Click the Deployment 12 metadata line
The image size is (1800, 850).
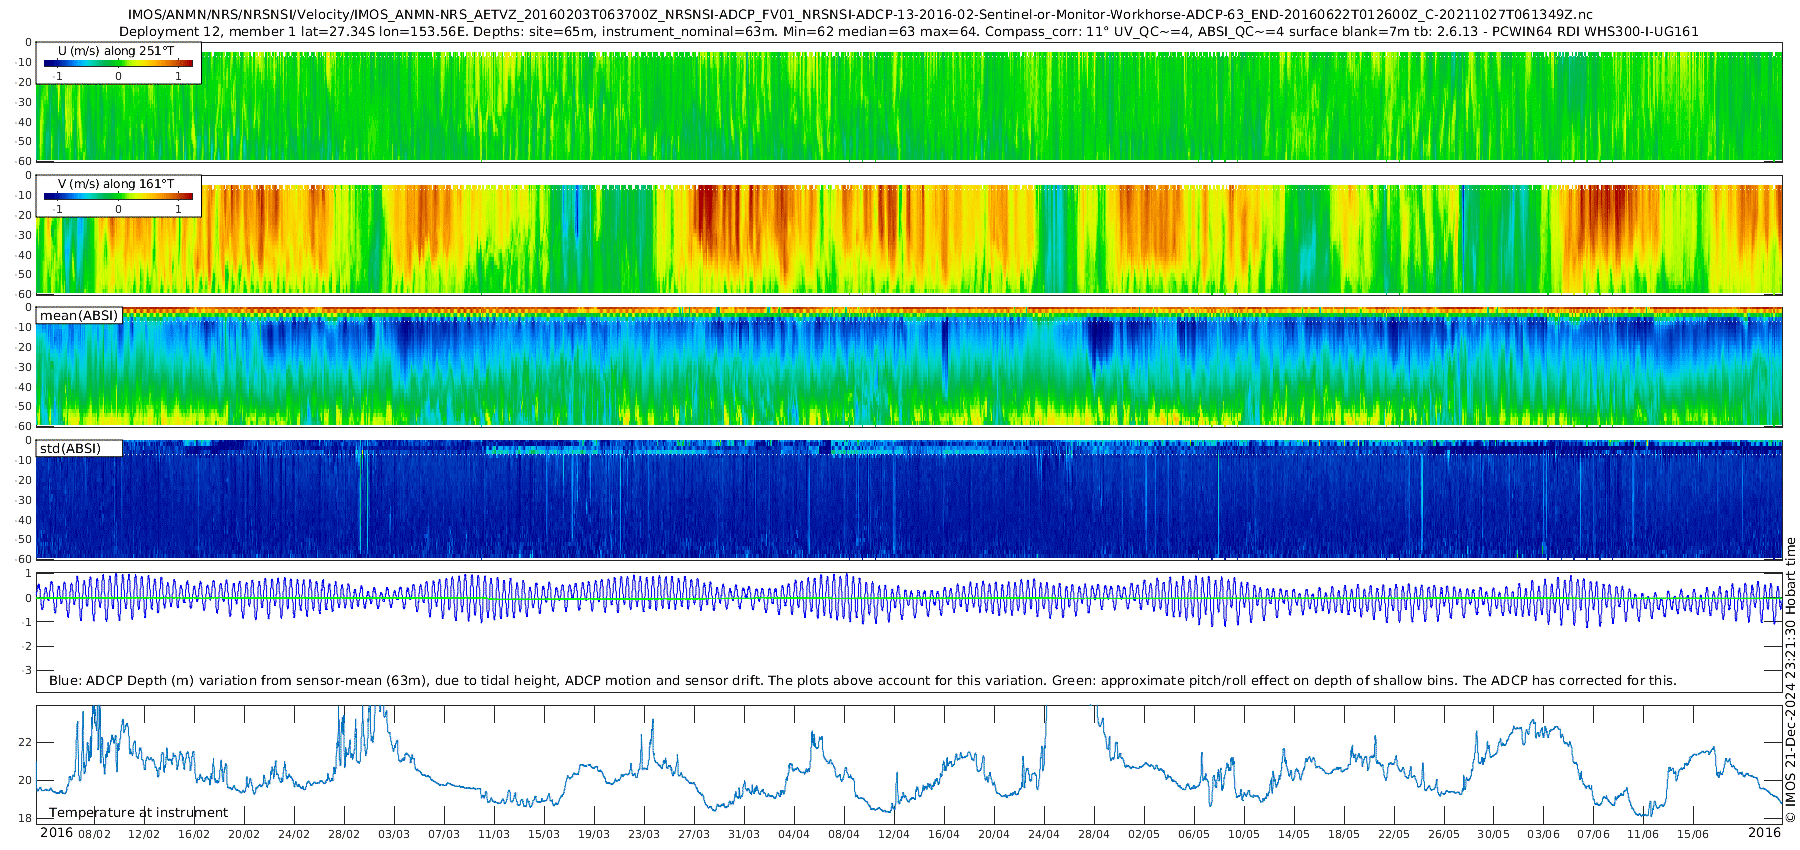(x=908, y=31)
